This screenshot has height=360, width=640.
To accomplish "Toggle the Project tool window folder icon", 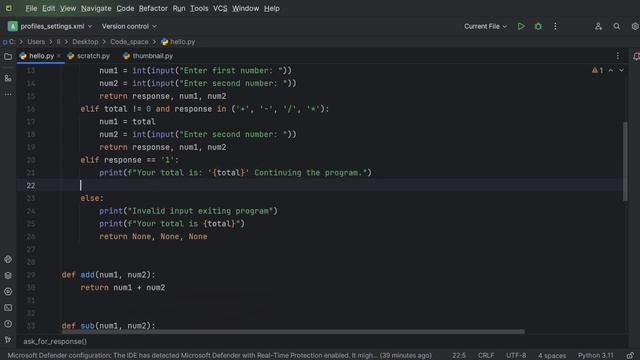I will 8,57.
